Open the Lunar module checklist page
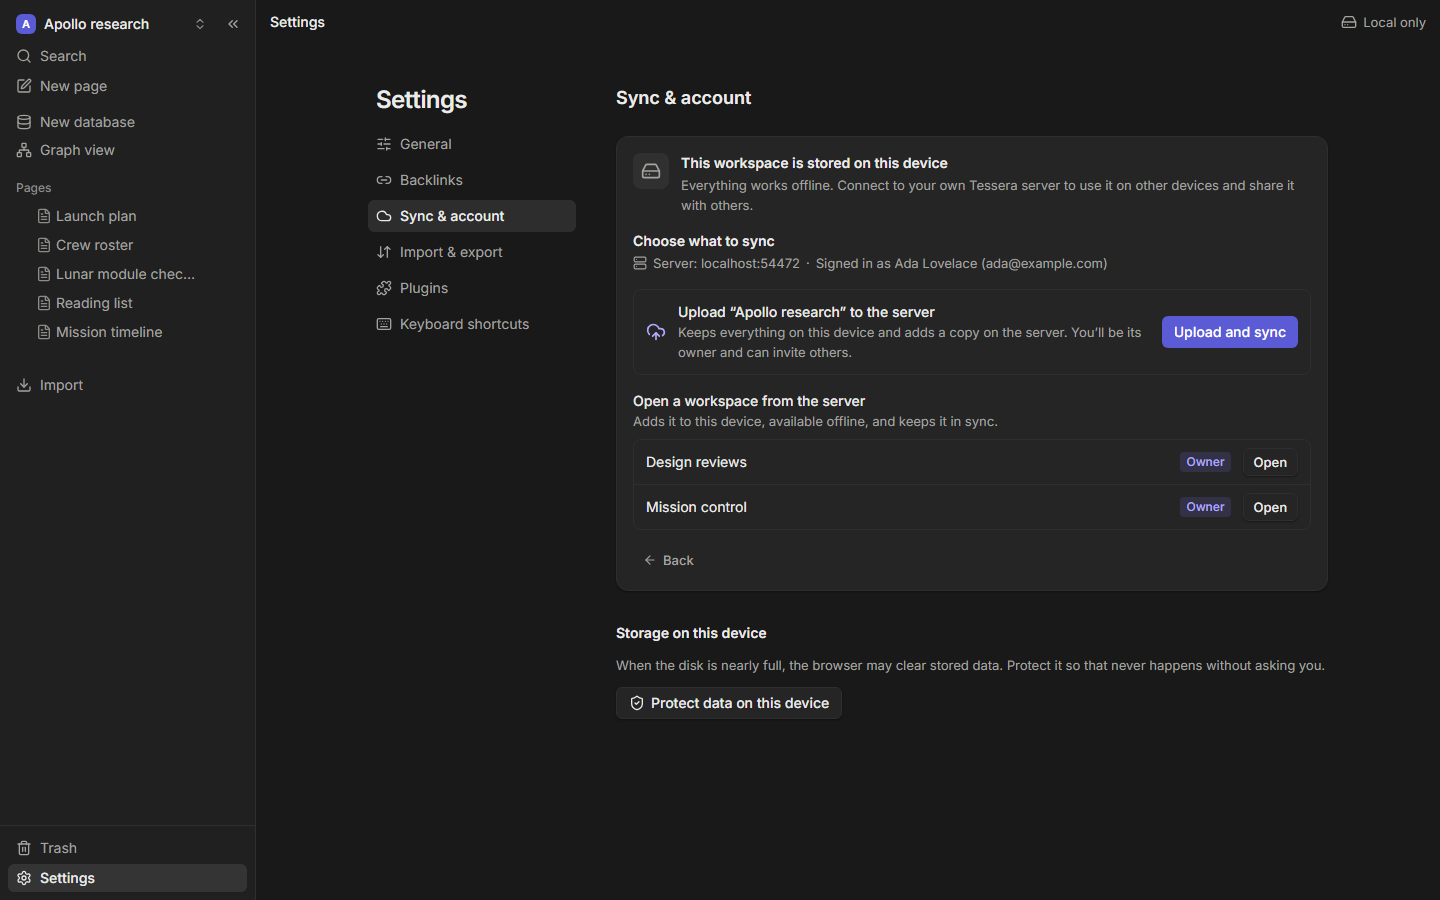Image resolution: width=1440 pixels, height=900 pixels. [127, 274]
